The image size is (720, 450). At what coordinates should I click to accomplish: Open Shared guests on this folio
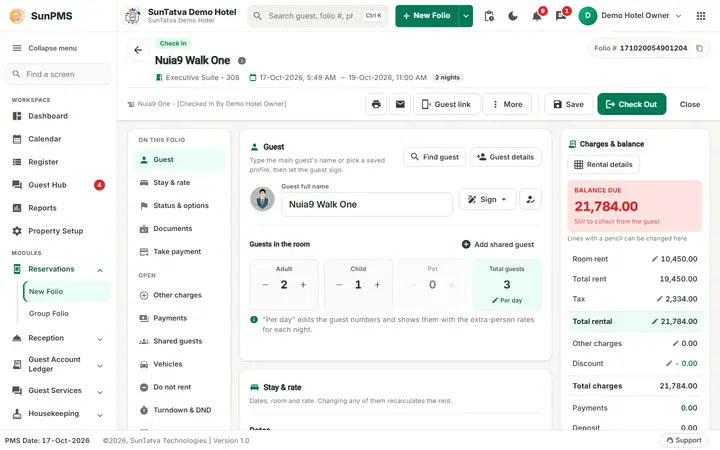(179, 341)
